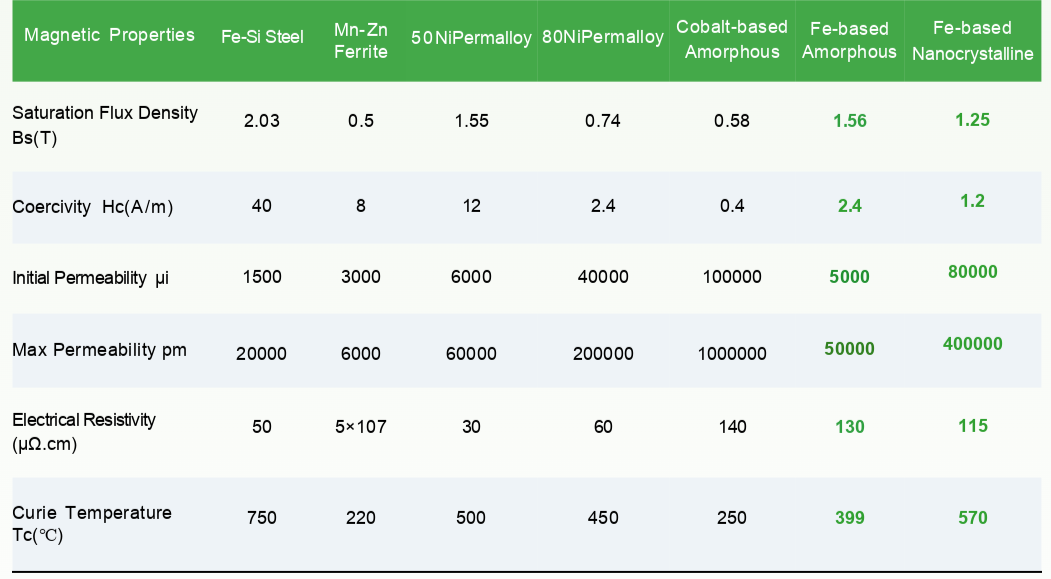Click the Coercivity Hc(A/m) row label
This screenshot has width=1051, height=579.
[92, 206]
